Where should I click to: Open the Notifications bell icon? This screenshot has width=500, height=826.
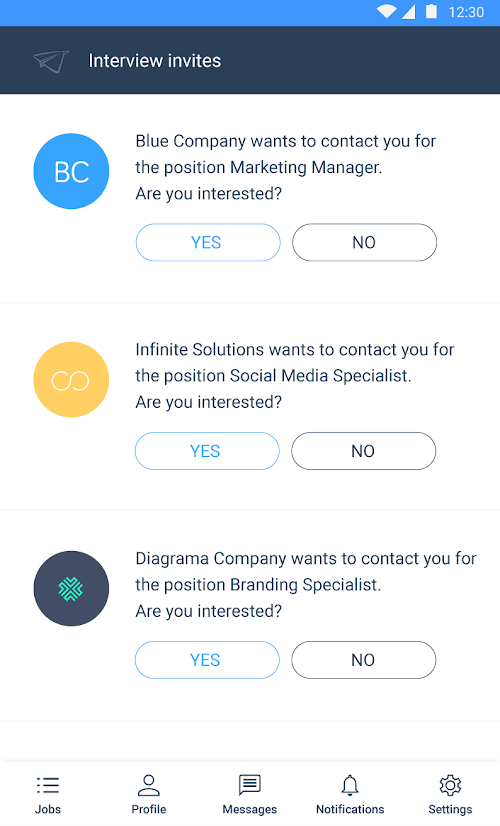click(350, 785)
